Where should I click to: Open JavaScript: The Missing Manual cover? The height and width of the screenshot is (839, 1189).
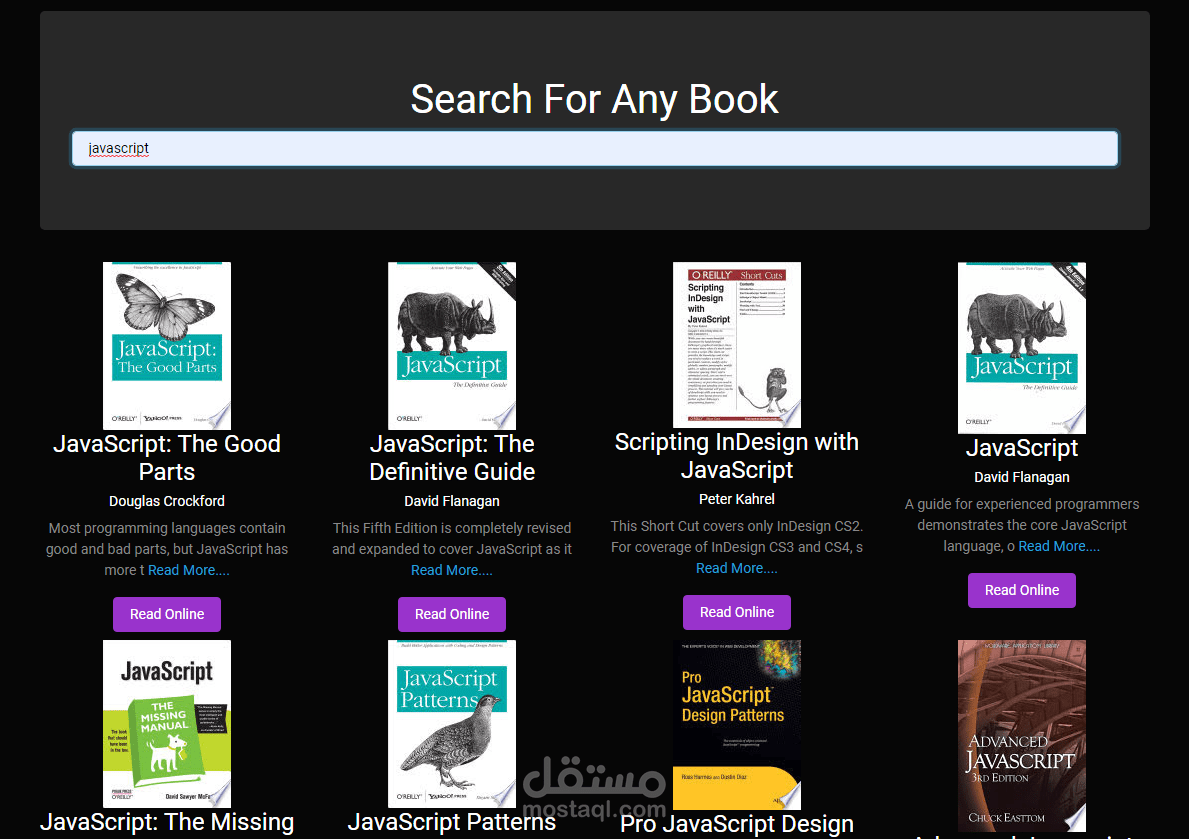tap(167, 724)
